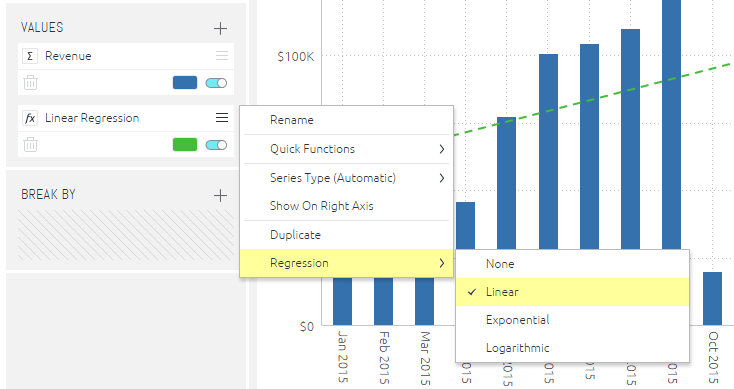Click the Jan 2015 axis label
This screenshot has width=734, height=389.
click(343, 357)
